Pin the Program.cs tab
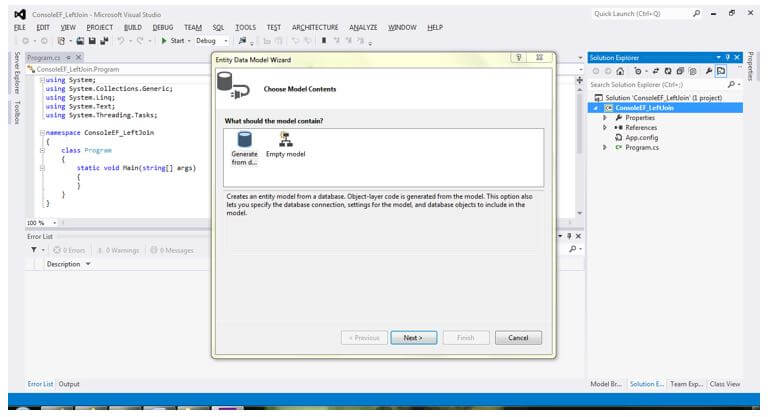 pos(68,57)
